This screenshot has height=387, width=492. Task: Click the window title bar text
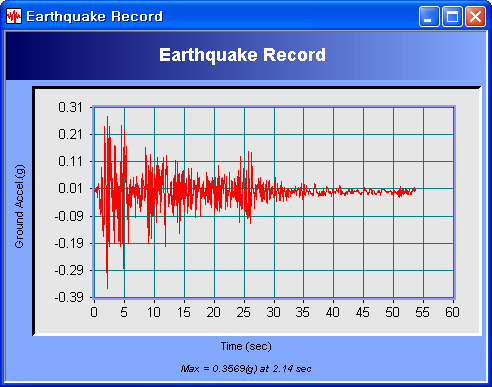pos(94,16)
